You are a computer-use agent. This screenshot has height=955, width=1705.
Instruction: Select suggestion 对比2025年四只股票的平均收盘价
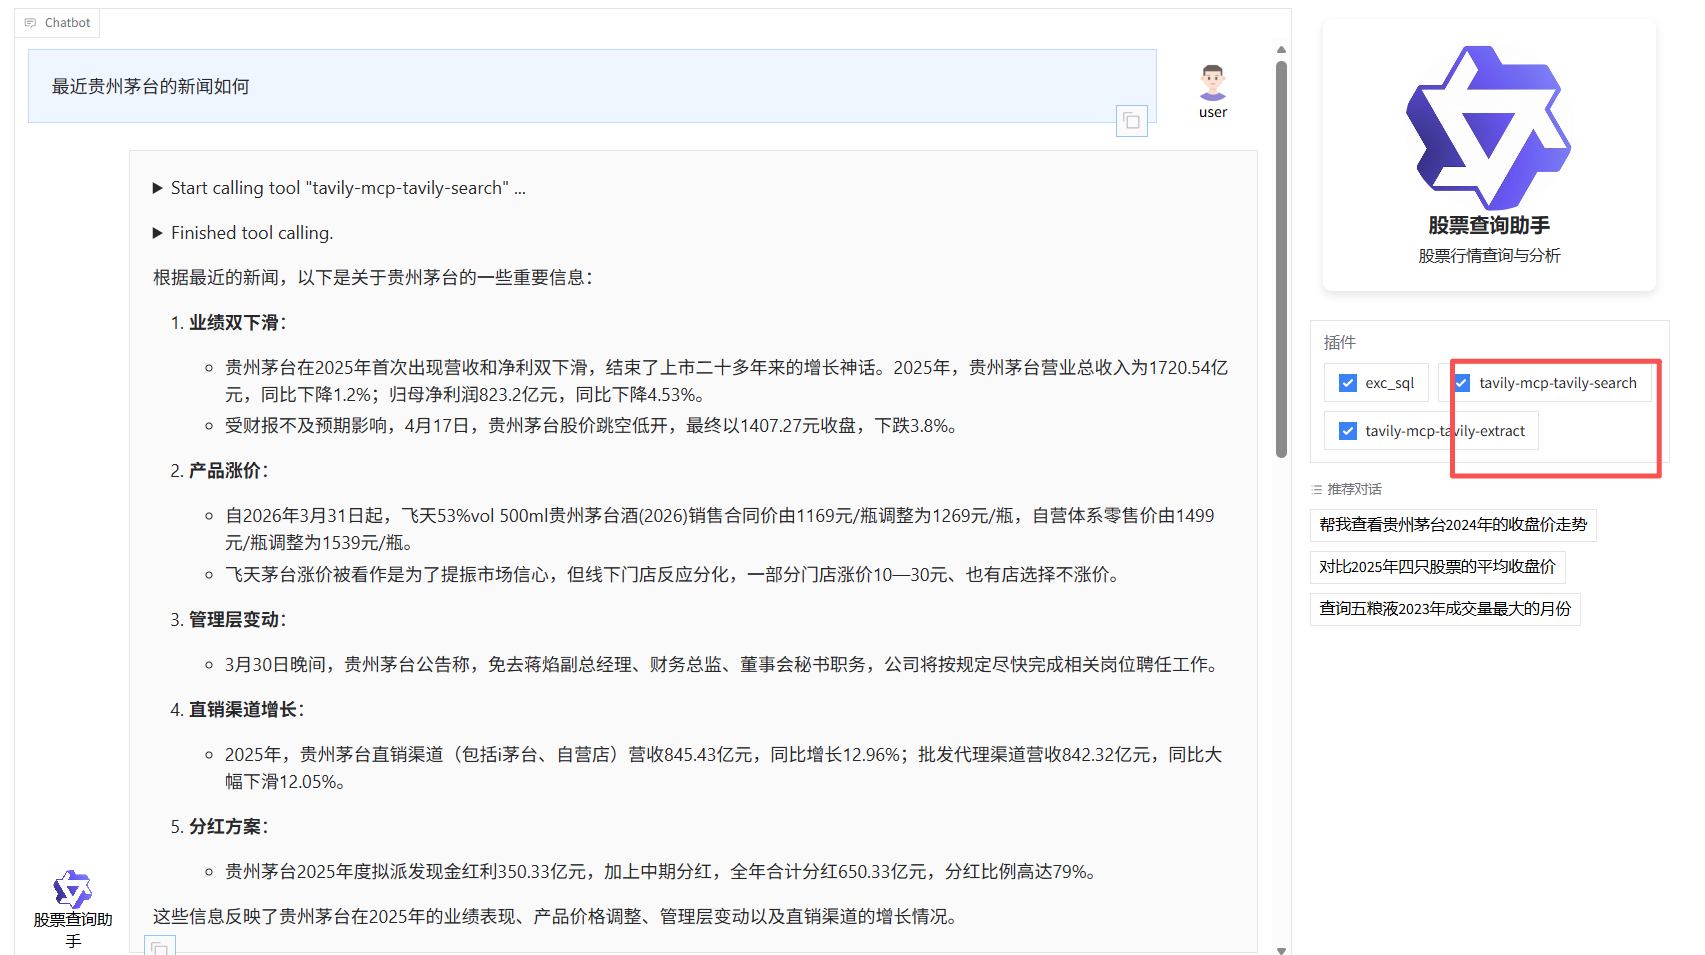coord(1437,567)
